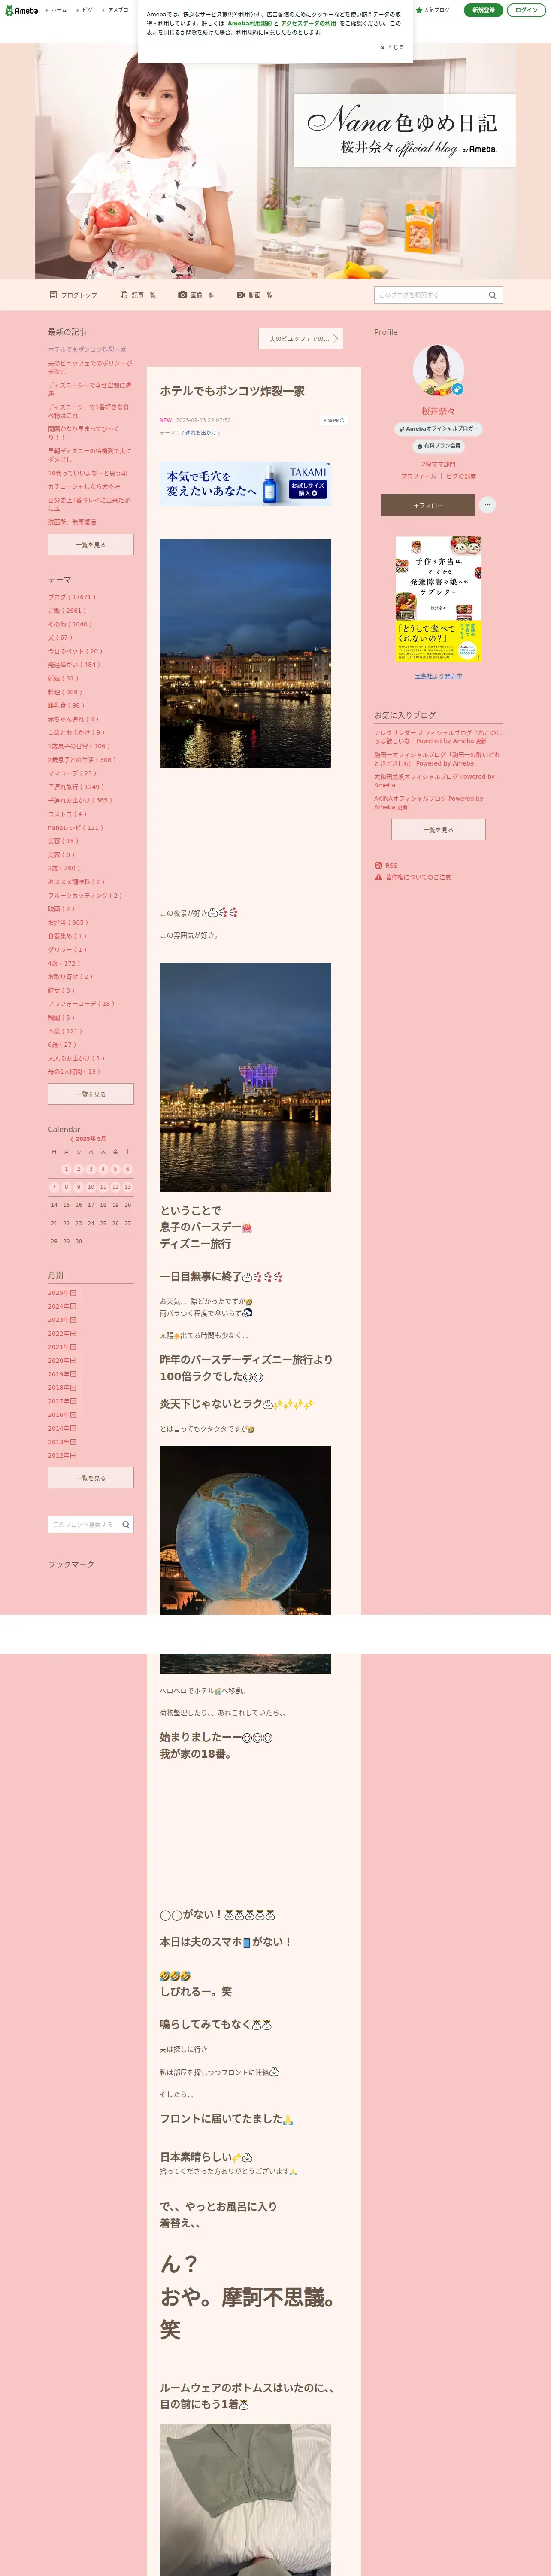Click 一覧を見る under テーマ list
This screenshot has width=551, height=2576.
[91, 1094]
